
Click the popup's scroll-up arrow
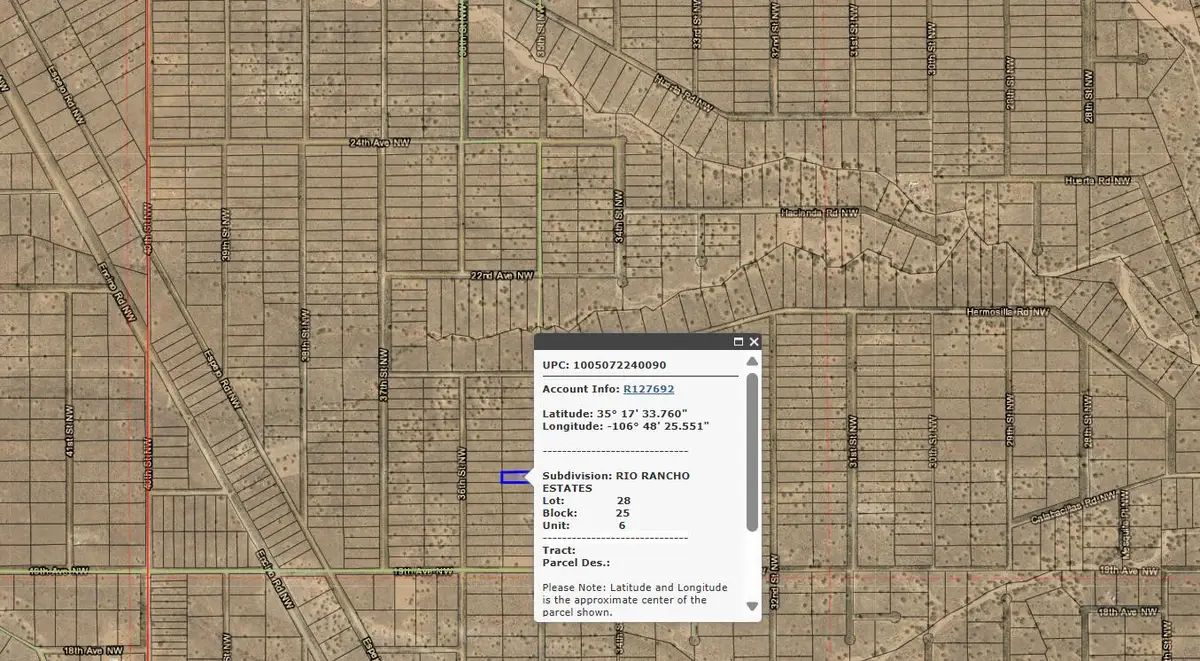[752, 362]
